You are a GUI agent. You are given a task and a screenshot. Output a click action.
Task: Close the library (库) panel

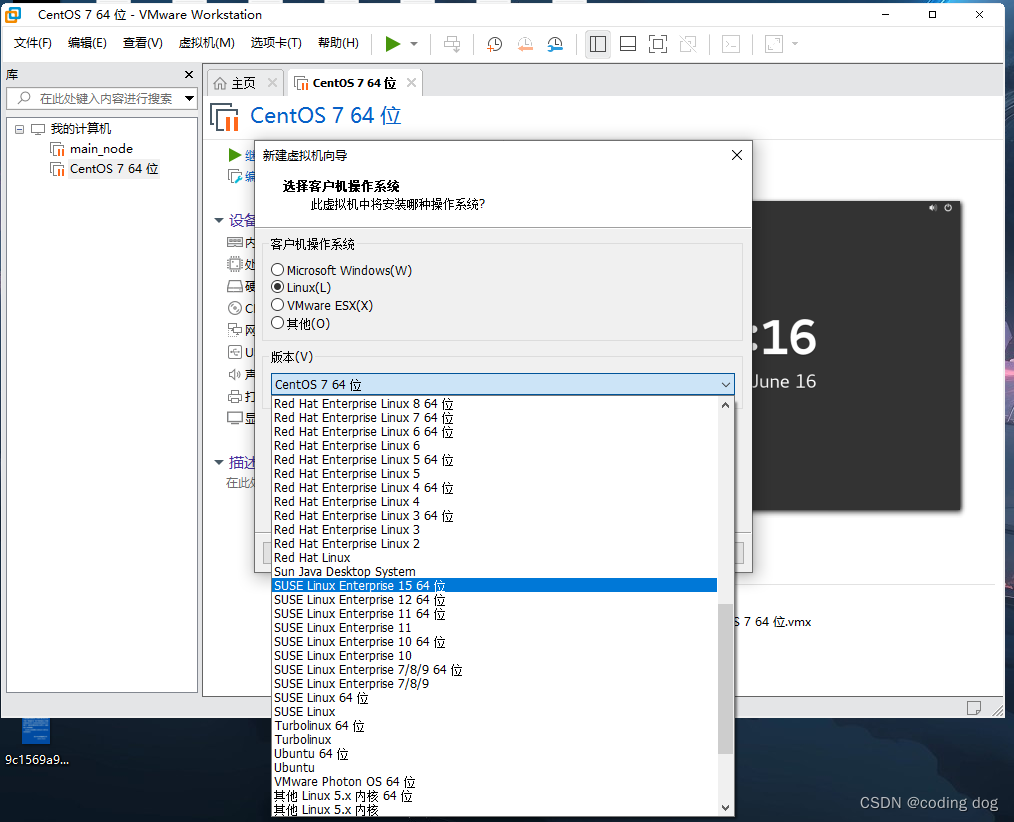189,74
